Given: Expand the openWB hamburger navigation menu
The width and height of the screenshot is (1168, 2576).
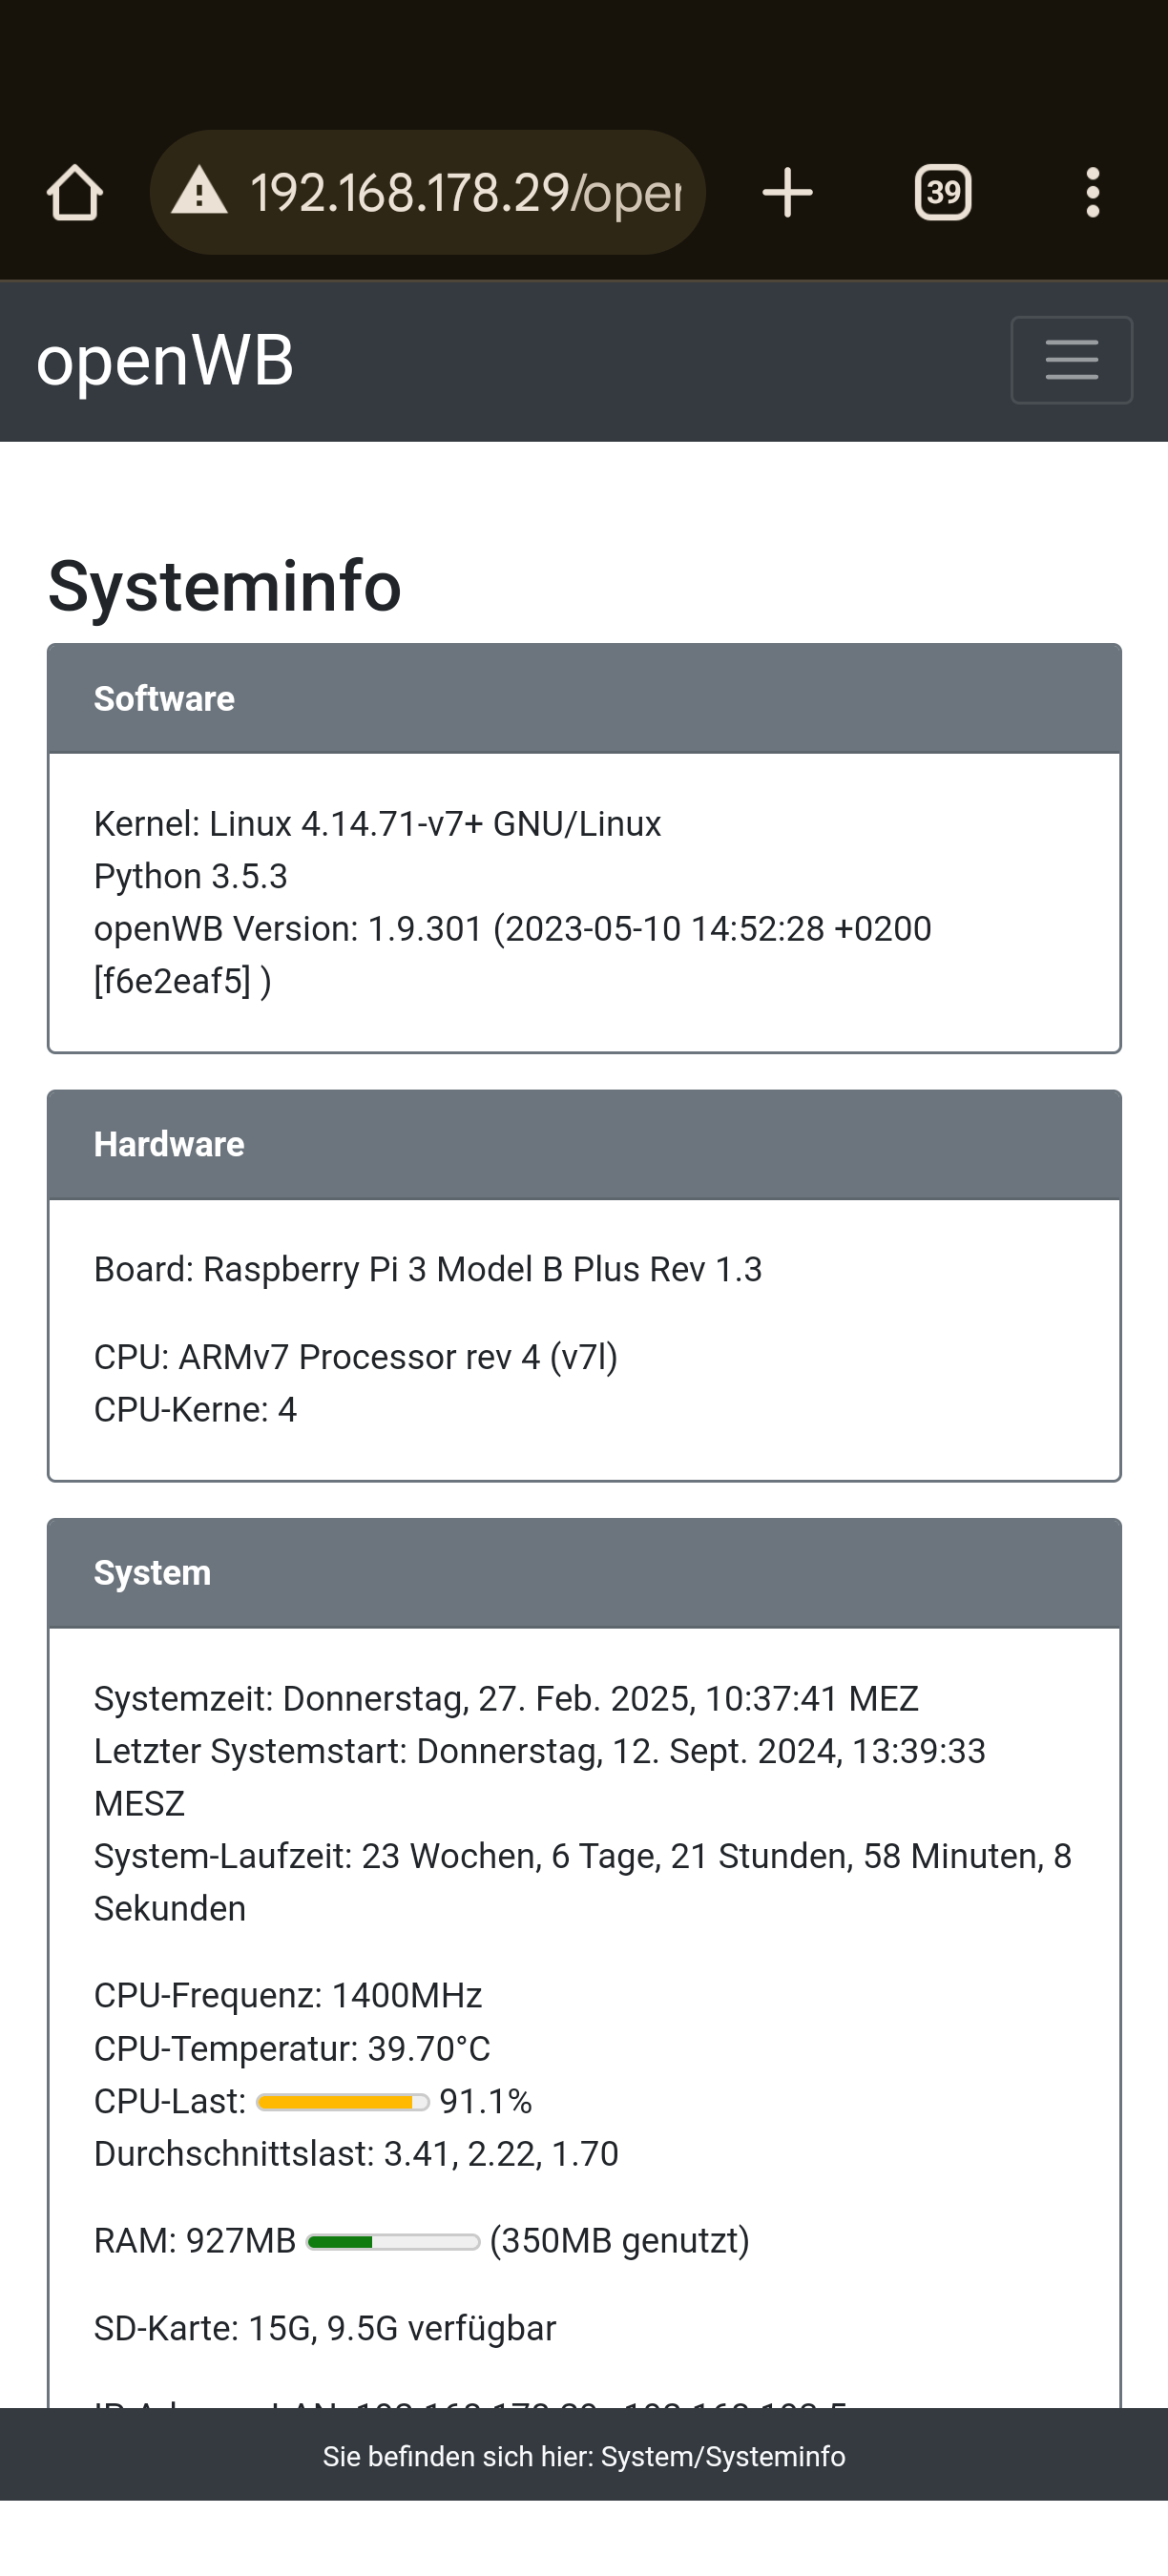Looking at the screenshot, I should (1071, 360).
